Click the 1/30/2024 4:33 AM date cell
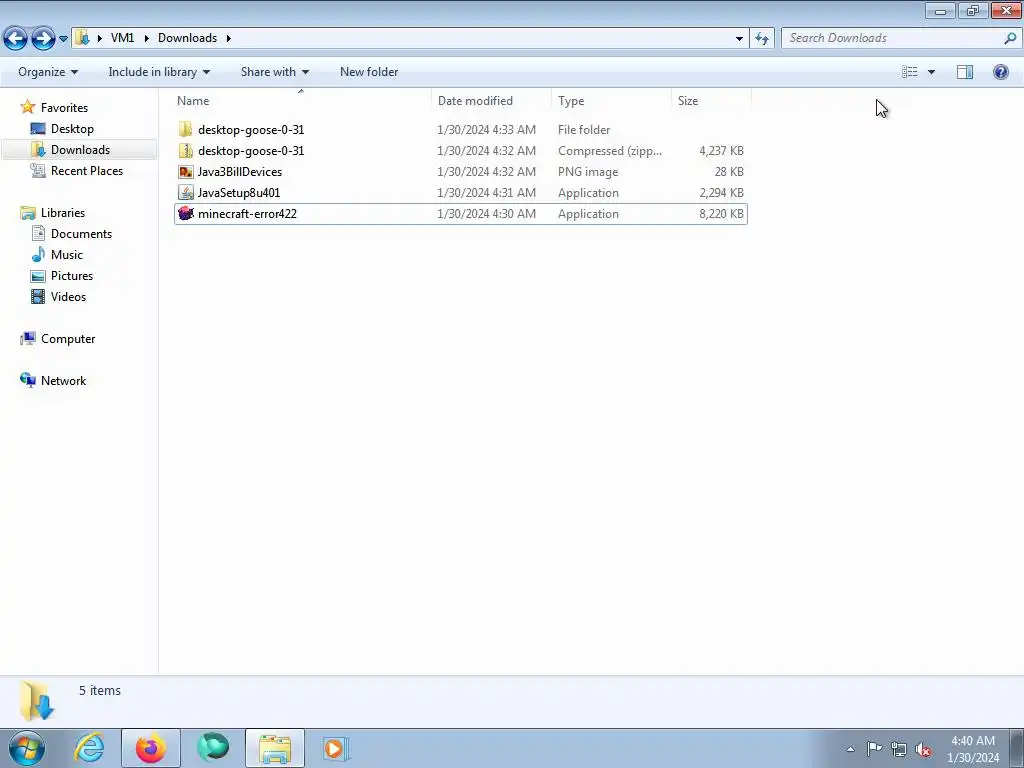 point(487,130)
